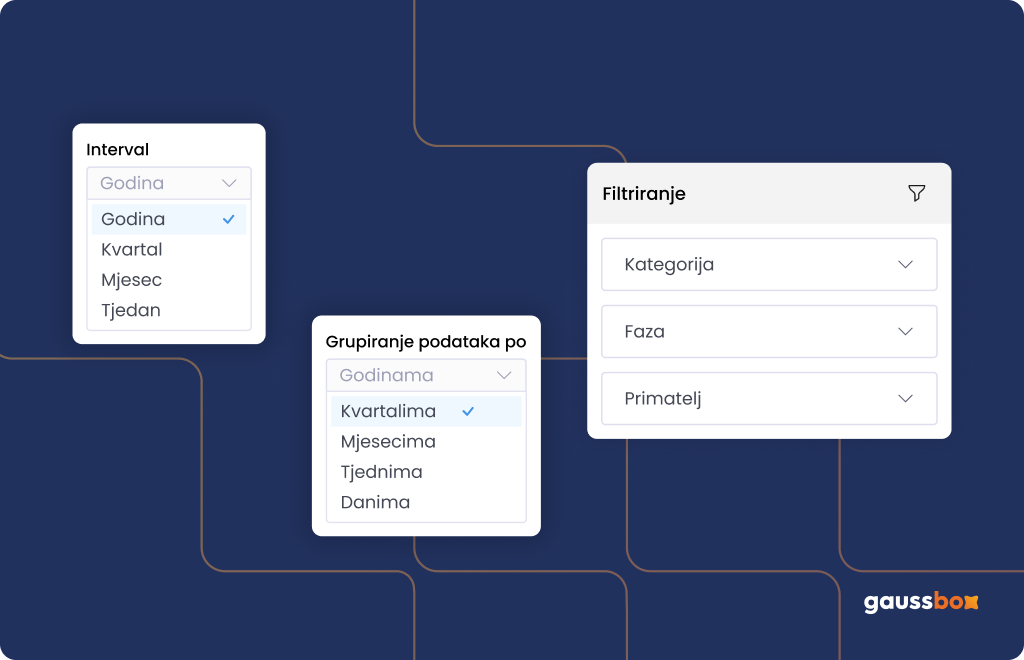Select Mjesec in Interval list
Screen dimensions: 1024x660
(x=168, y=280)
